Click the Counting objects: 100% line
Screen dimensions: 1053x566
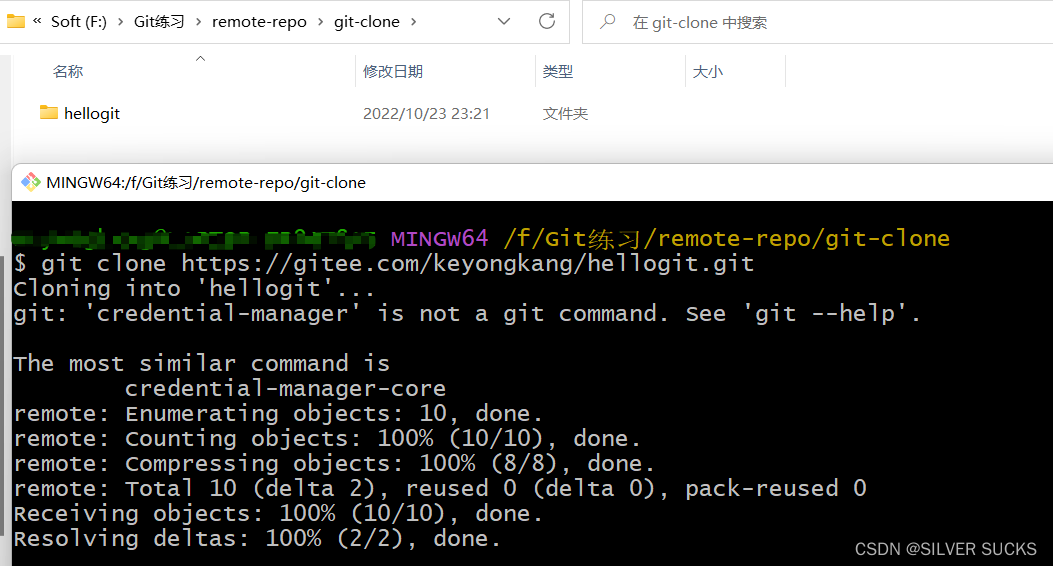pos(327,438)
